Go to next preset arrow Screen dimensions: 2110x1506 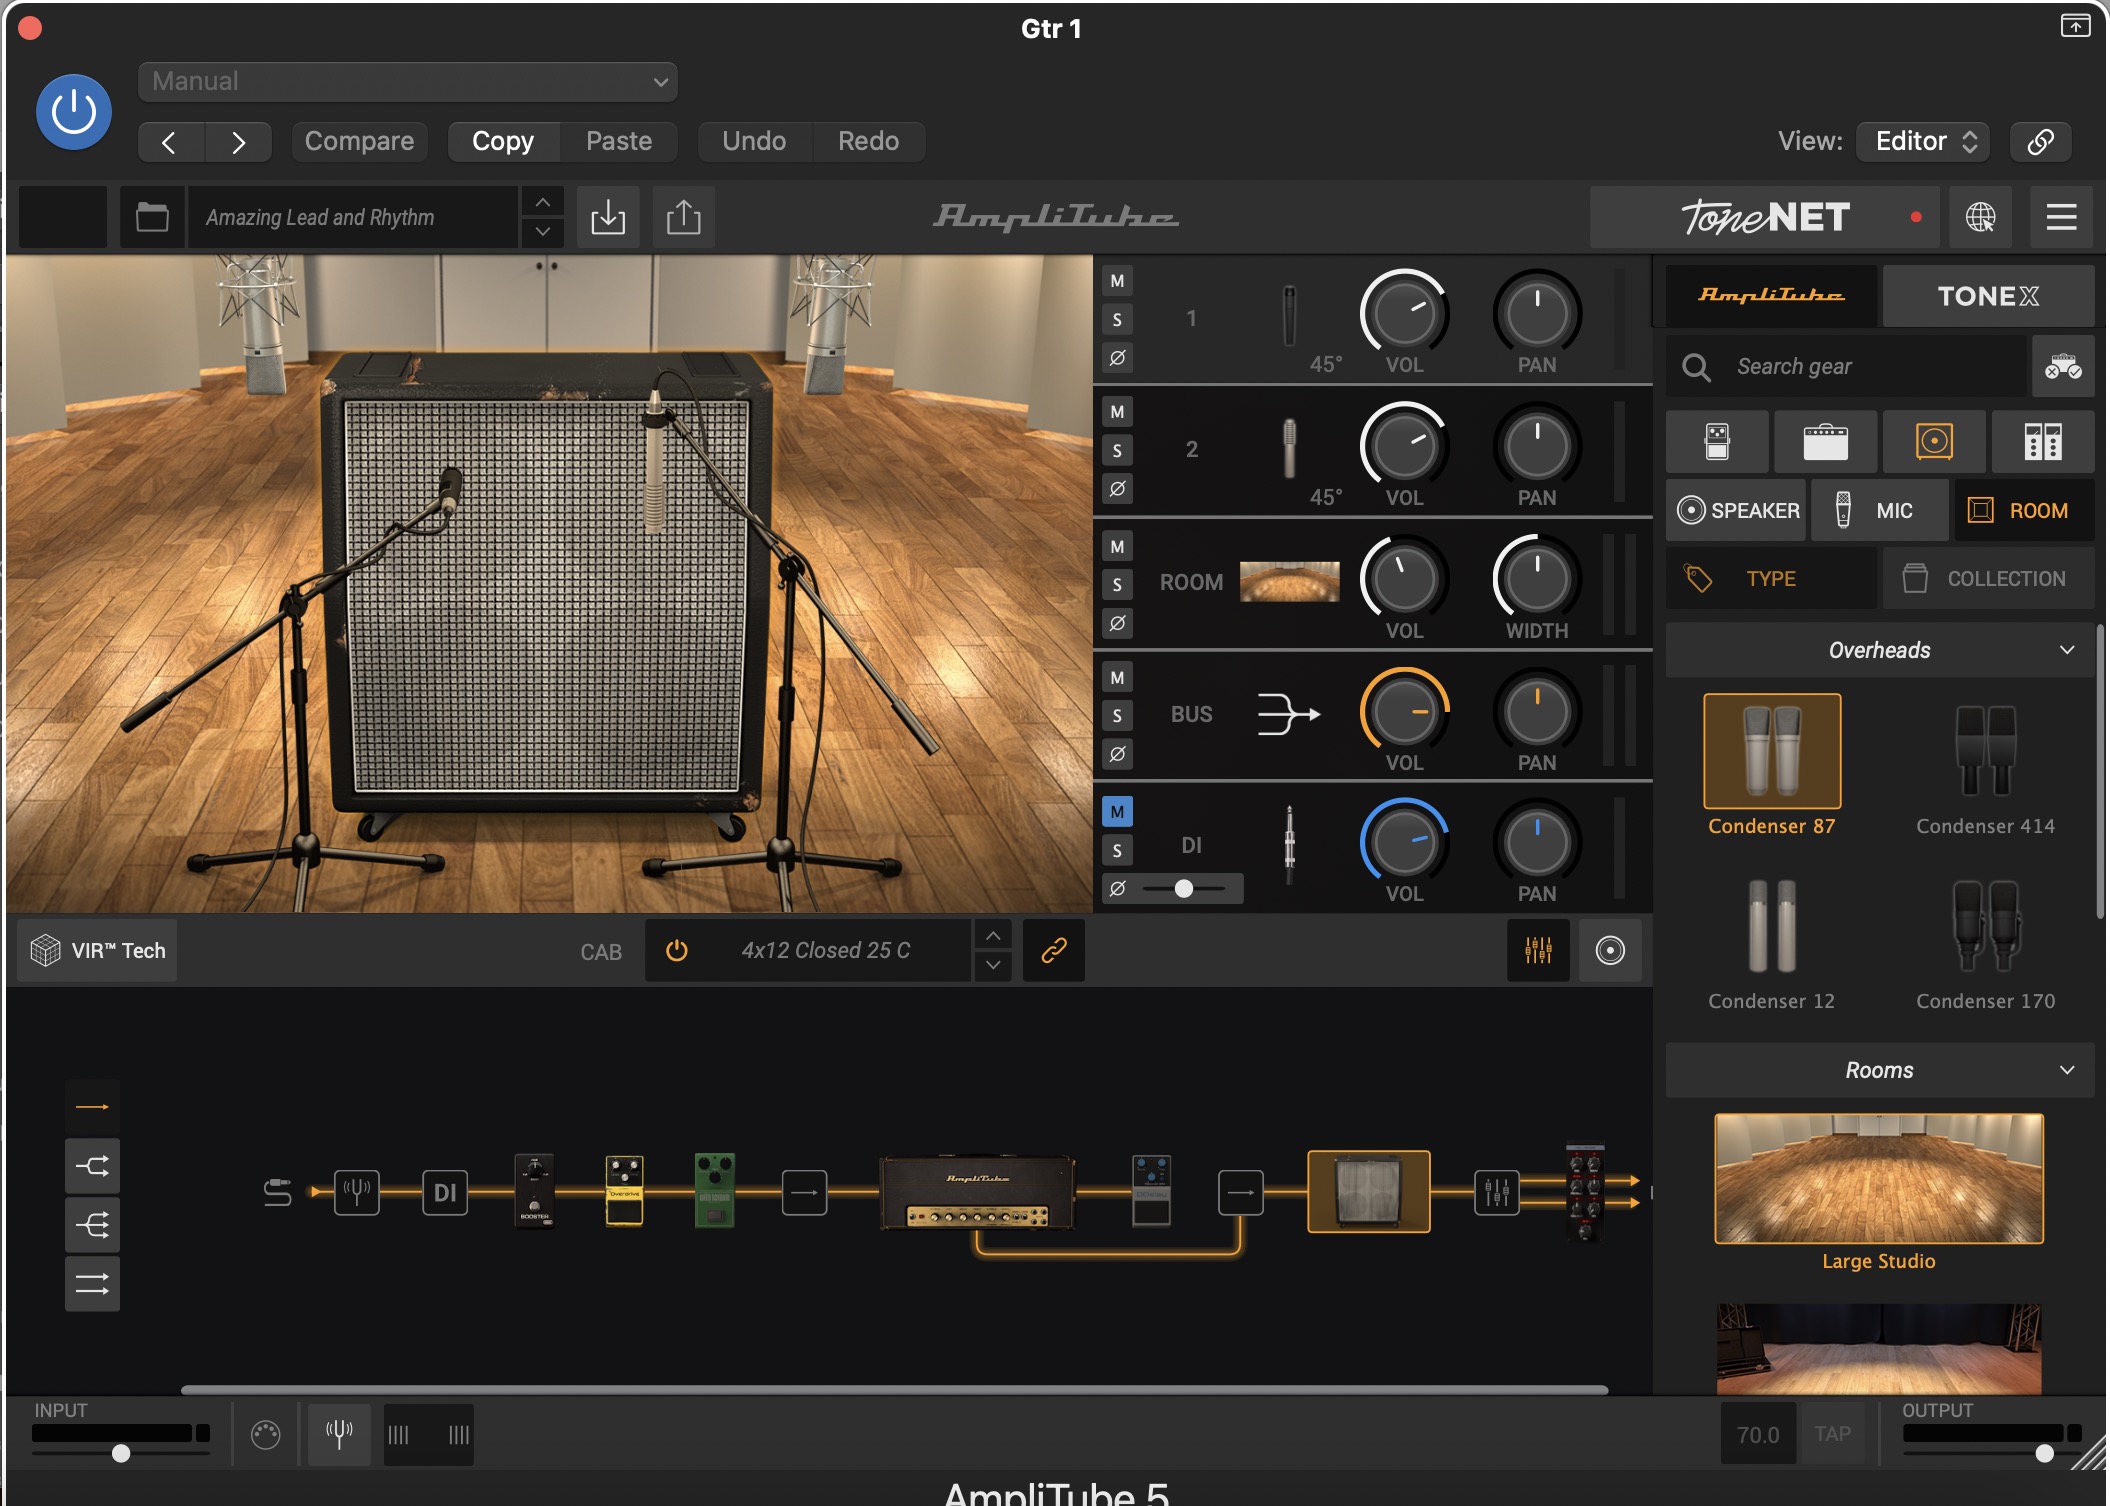click(x=238, y=142)
